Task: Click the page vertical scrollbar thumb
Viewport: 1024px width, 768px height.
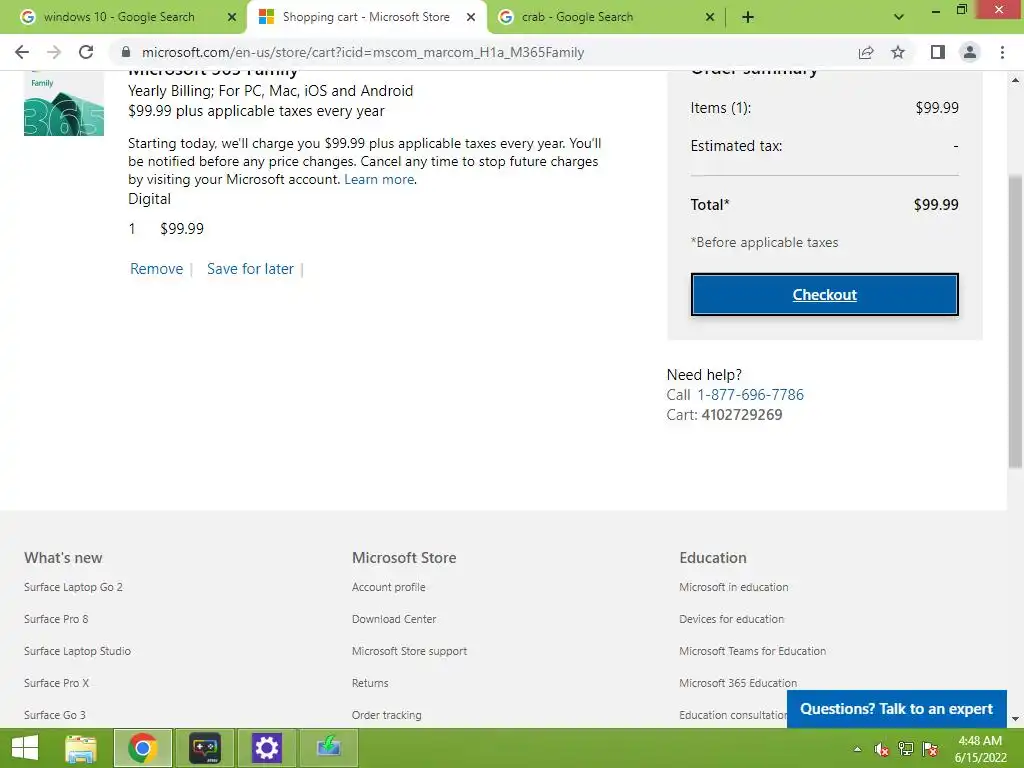Action: tap(1015, 321)
